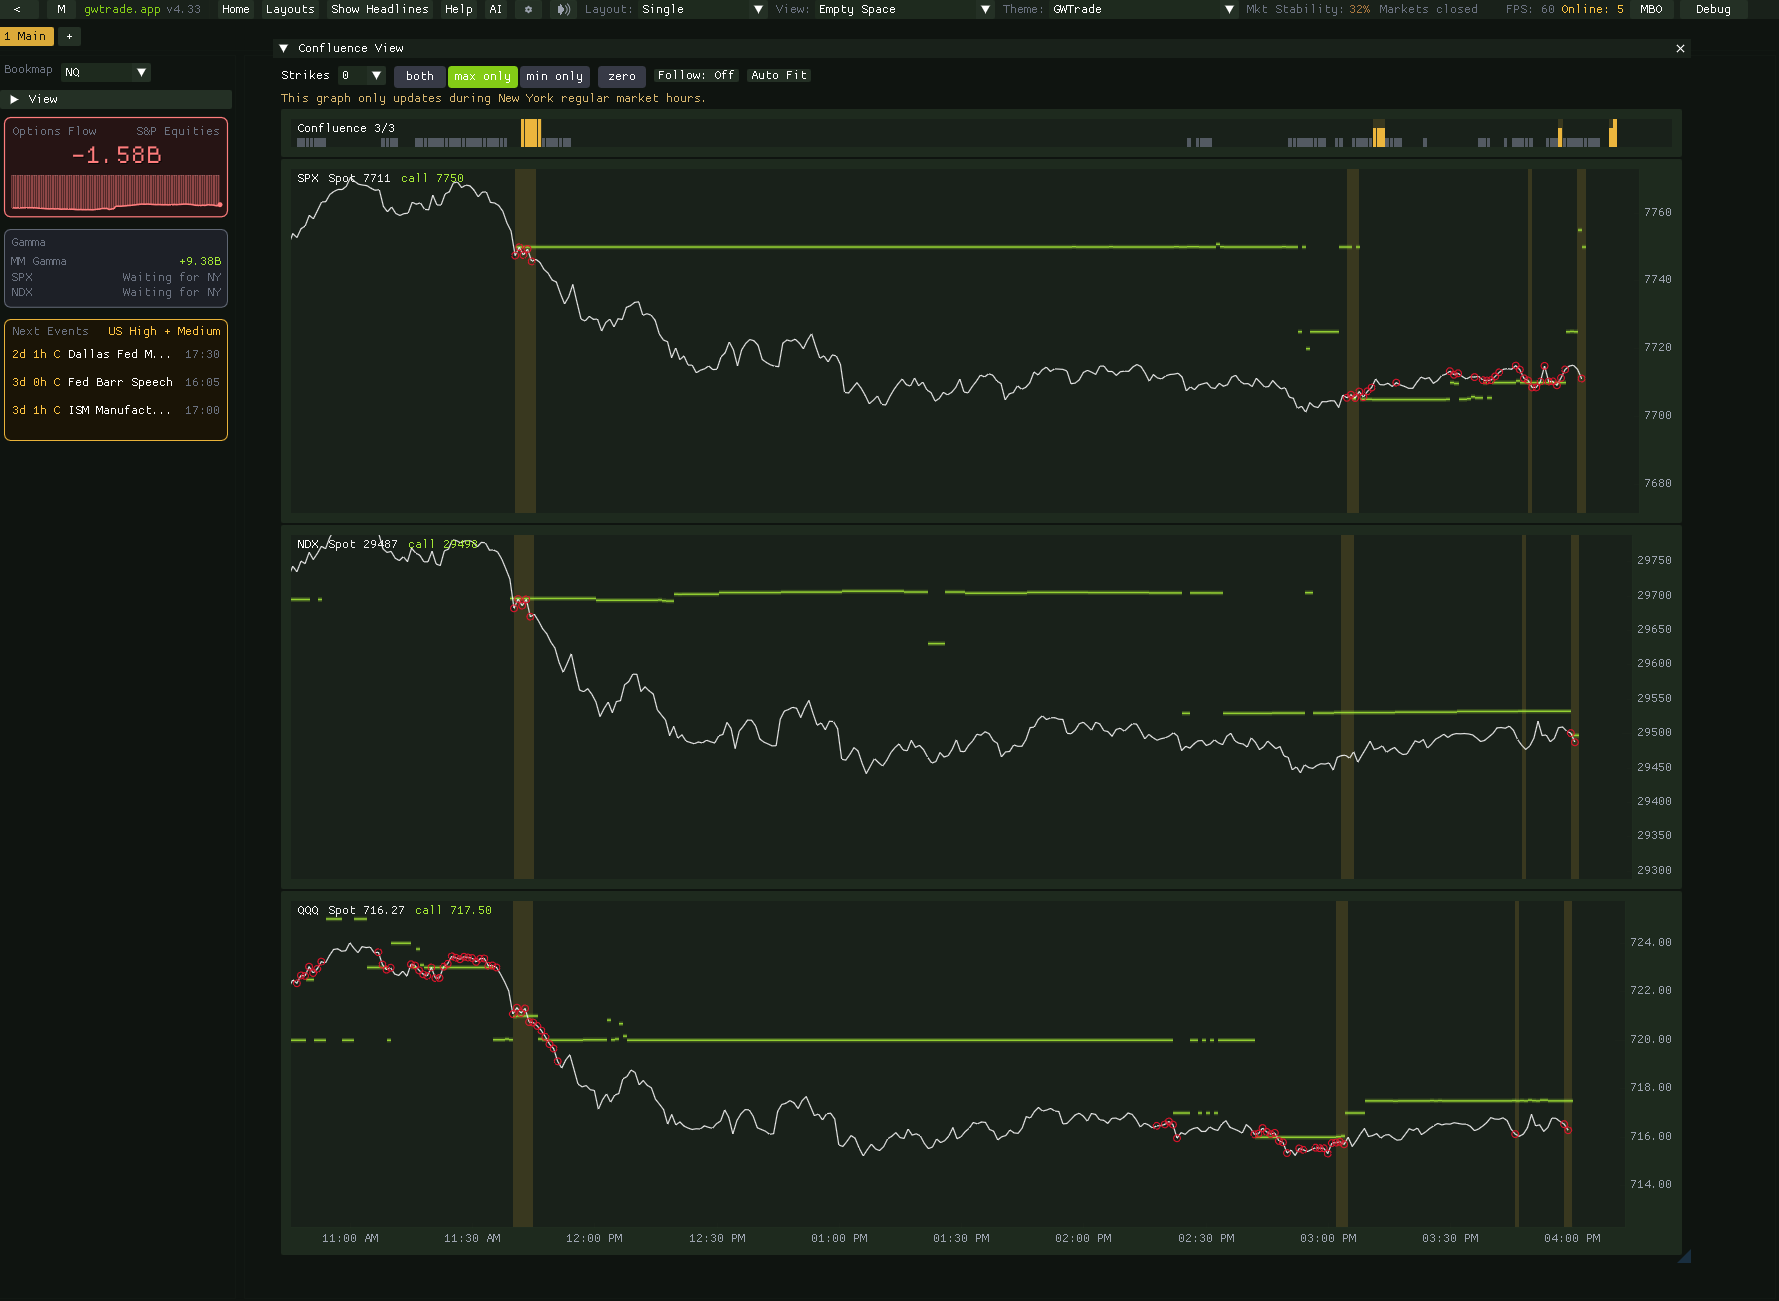Click the QQQ call 717.50 label
This screenshot has width=1779, height=1301.
point(453,910)
